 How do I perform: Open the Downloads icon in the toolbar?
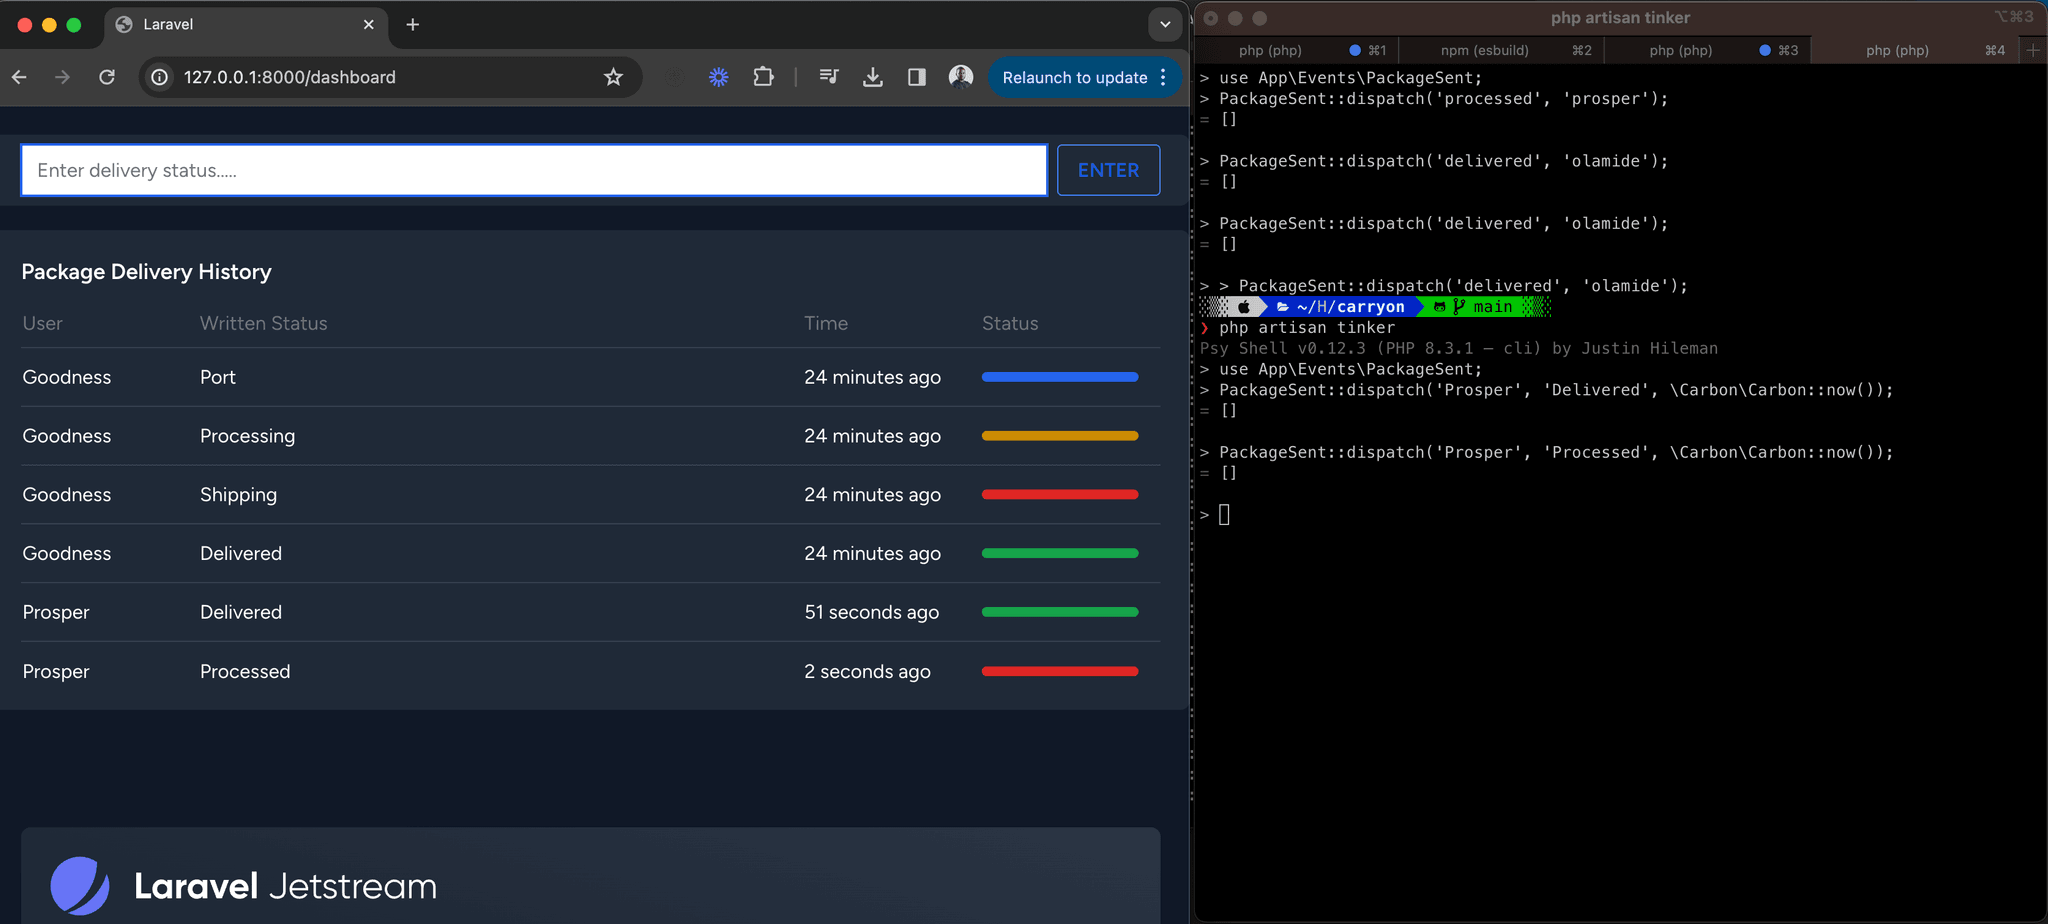click(x=872, y=77)
